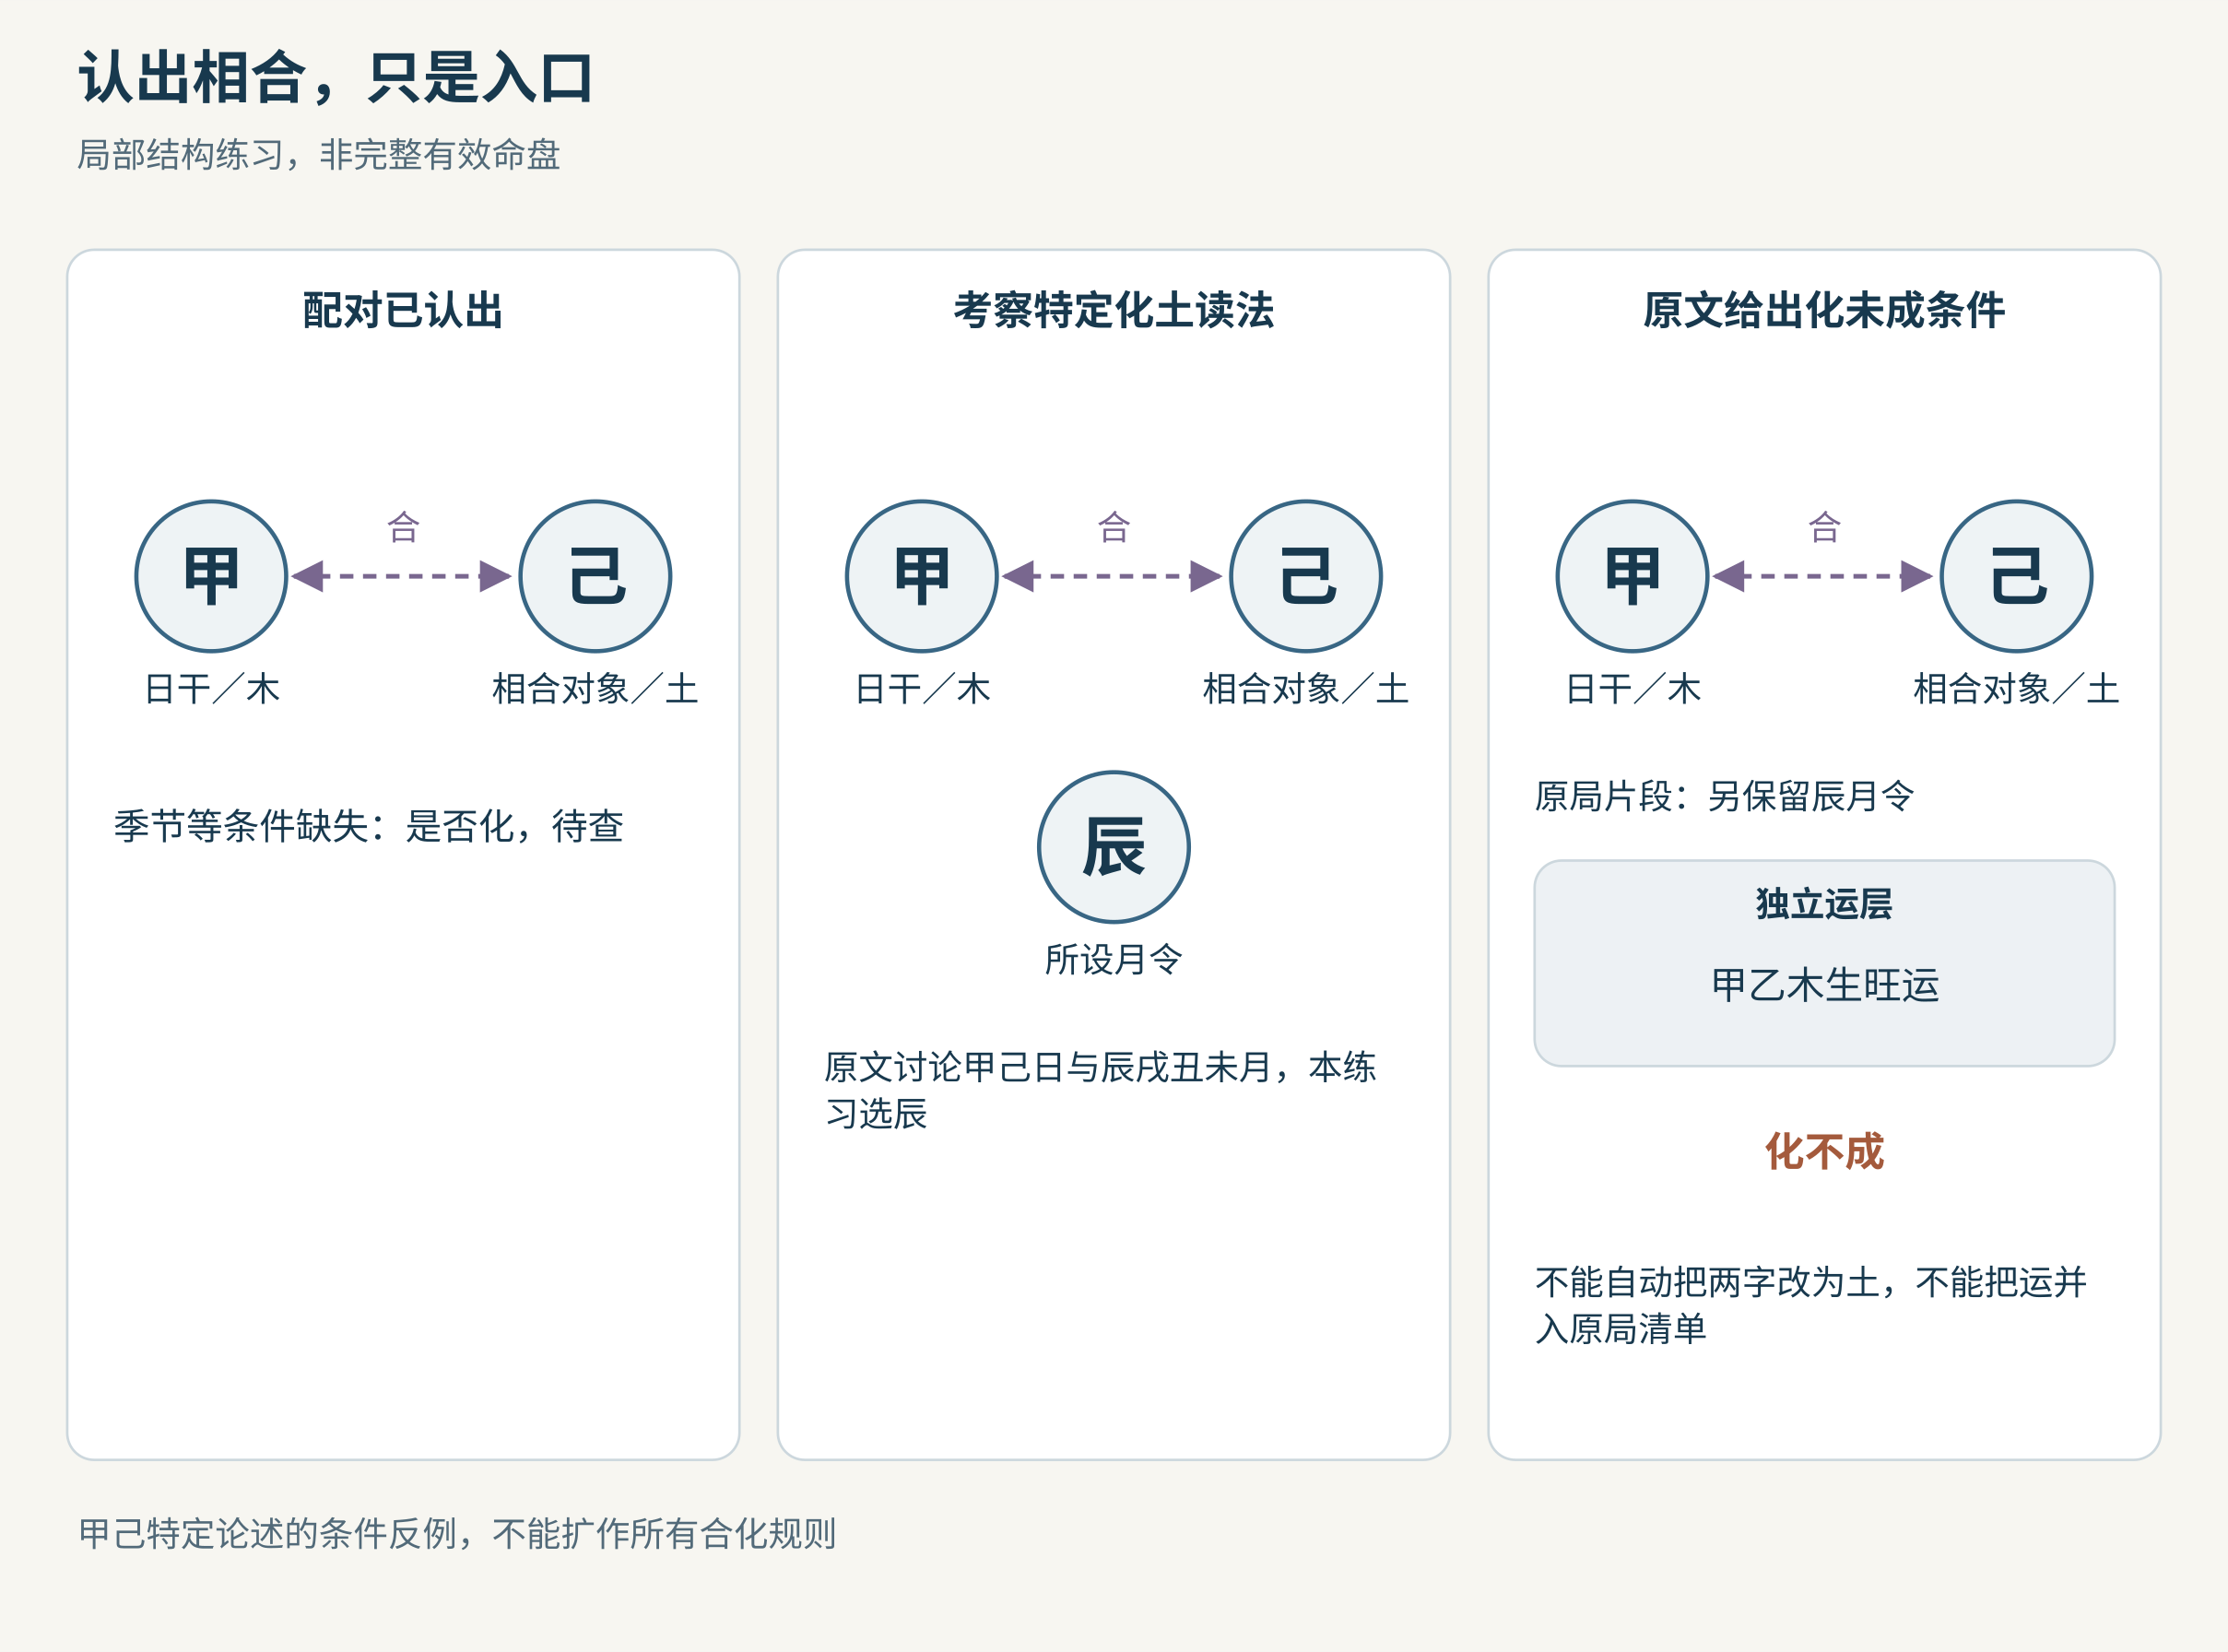This screenshot has height=1652, width=2228.
Task: Click the 合 label in the 配对已认出 panel
Action: 403,527
